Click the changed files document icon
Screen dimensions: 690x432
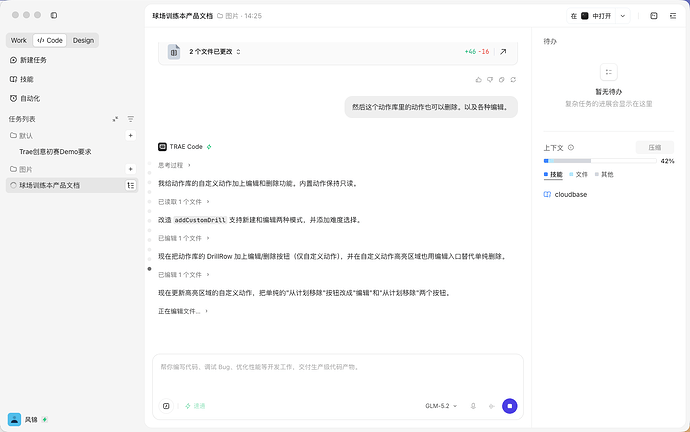click(174, 52)
